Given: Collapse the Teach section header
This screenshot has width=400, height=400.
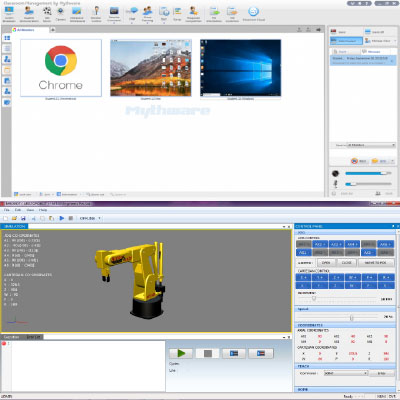Looking at the screenshot, I should pyautogui.click(x=345, y=366).
